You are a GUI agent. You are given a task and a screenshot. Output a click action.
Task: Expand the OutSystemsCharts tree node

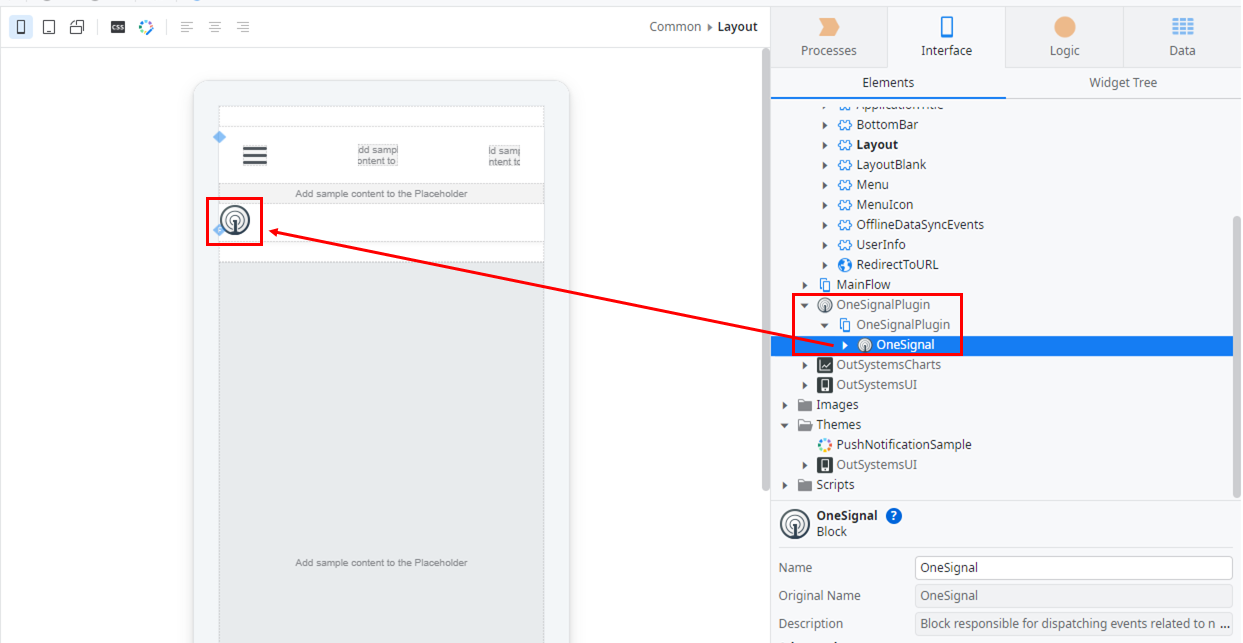[805, 365]
